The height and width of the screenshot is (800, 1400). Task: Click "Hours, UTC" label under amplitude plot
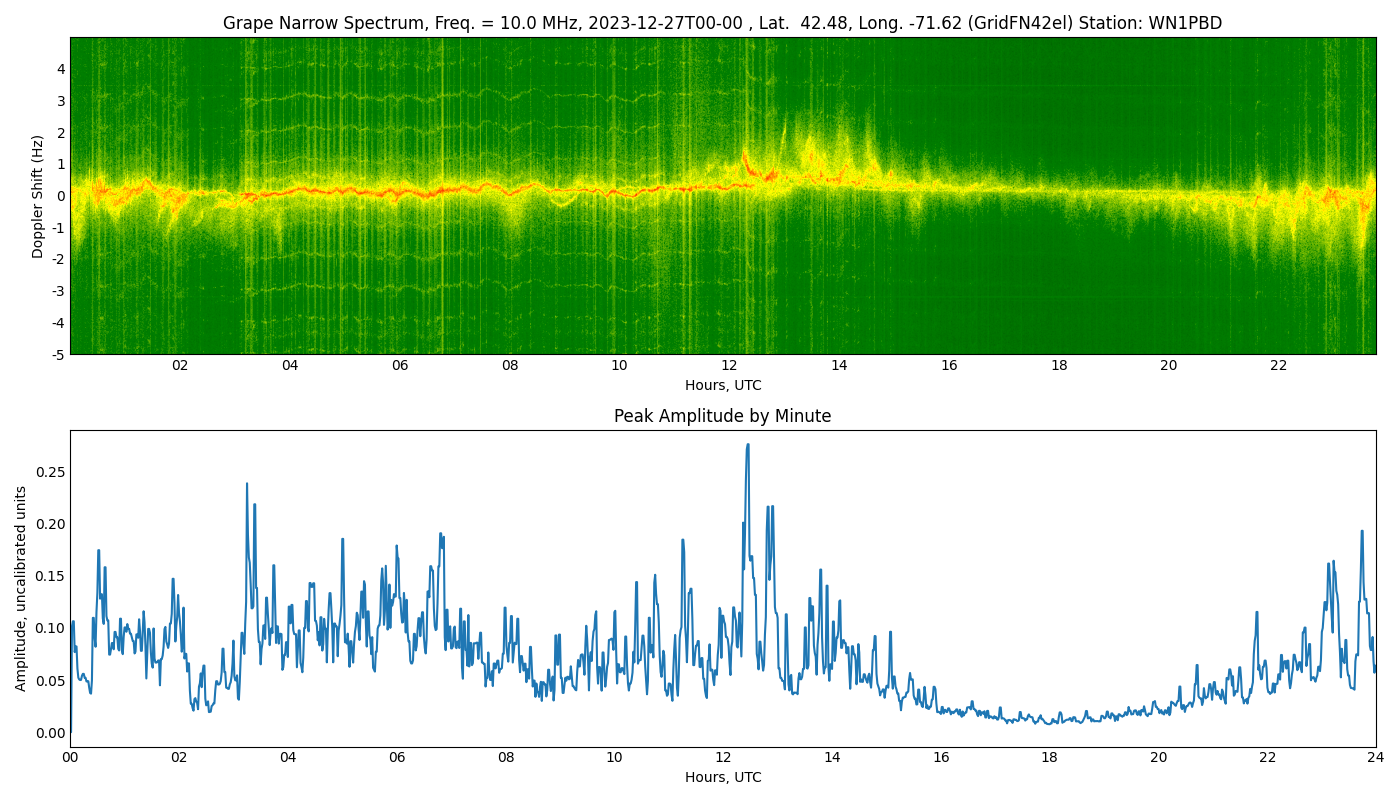pyautogui.click(x=722, y=777)
